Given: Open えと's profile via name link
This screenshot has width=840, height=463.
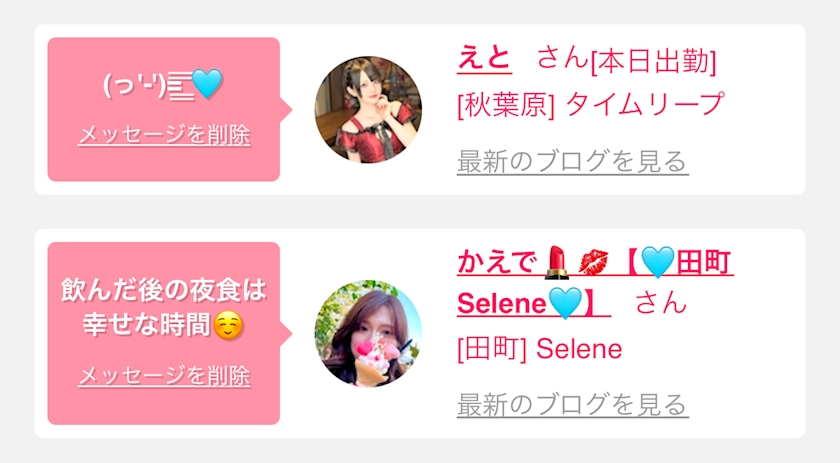Looking at the screenshot, I should (484, 57).
